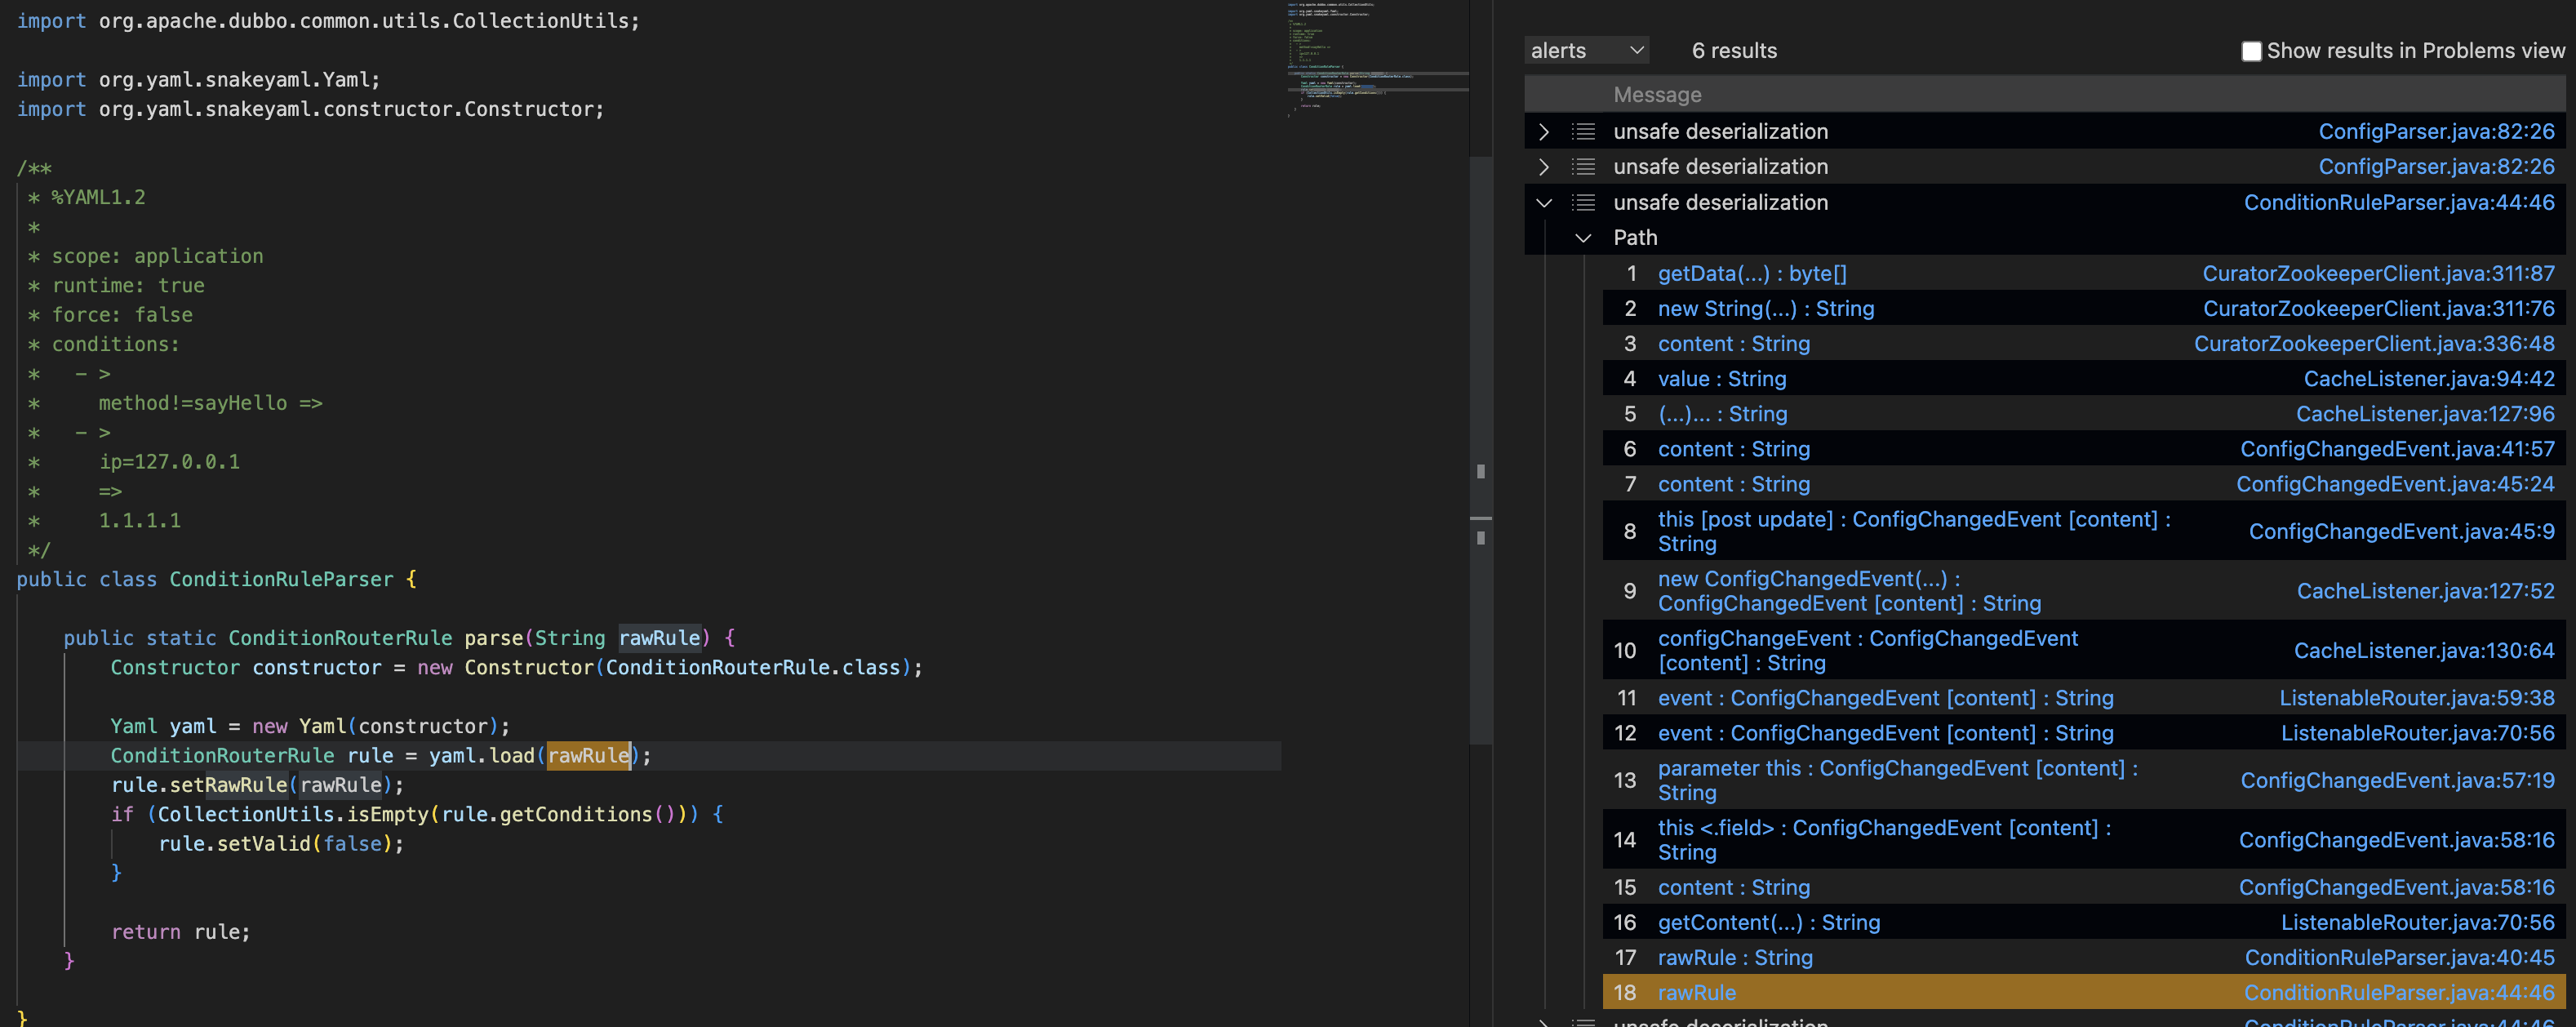Select path step 9 new ConfigChangedEvent(...) entry
The height and width of the screenshot is (1027, 2576).
(x=1849, y=591)
